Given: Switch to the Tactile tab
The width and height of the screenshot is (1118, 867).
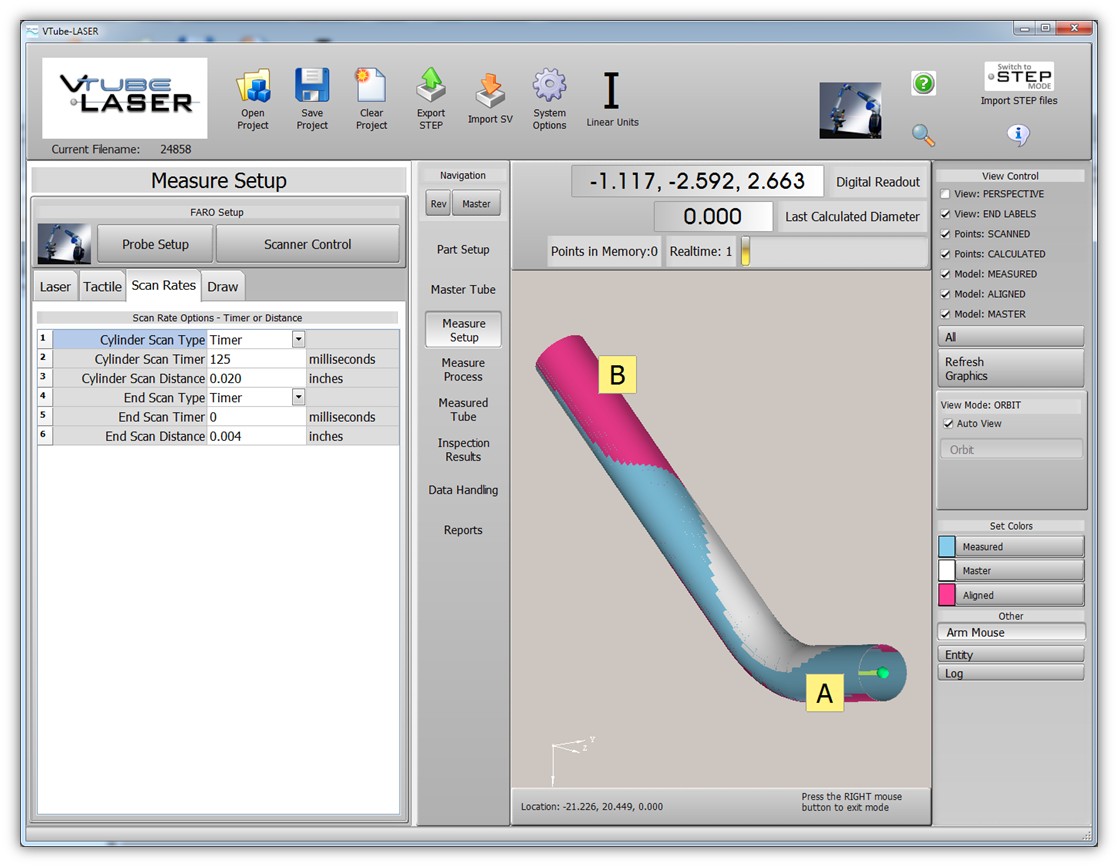Looking at the screenshot, I should pos(102,287).
